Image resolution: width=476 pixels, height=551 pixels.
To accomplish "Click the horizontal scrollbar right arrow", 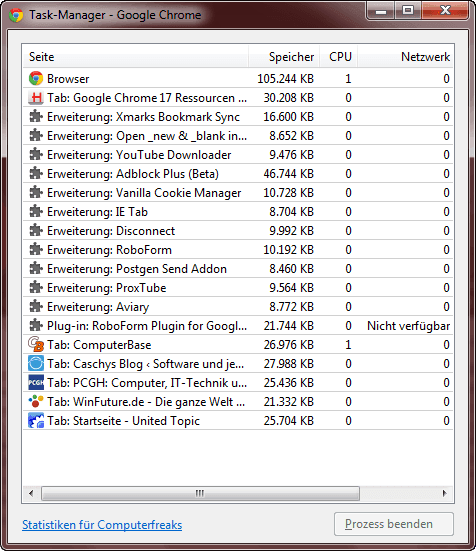I will click(445, 493).
